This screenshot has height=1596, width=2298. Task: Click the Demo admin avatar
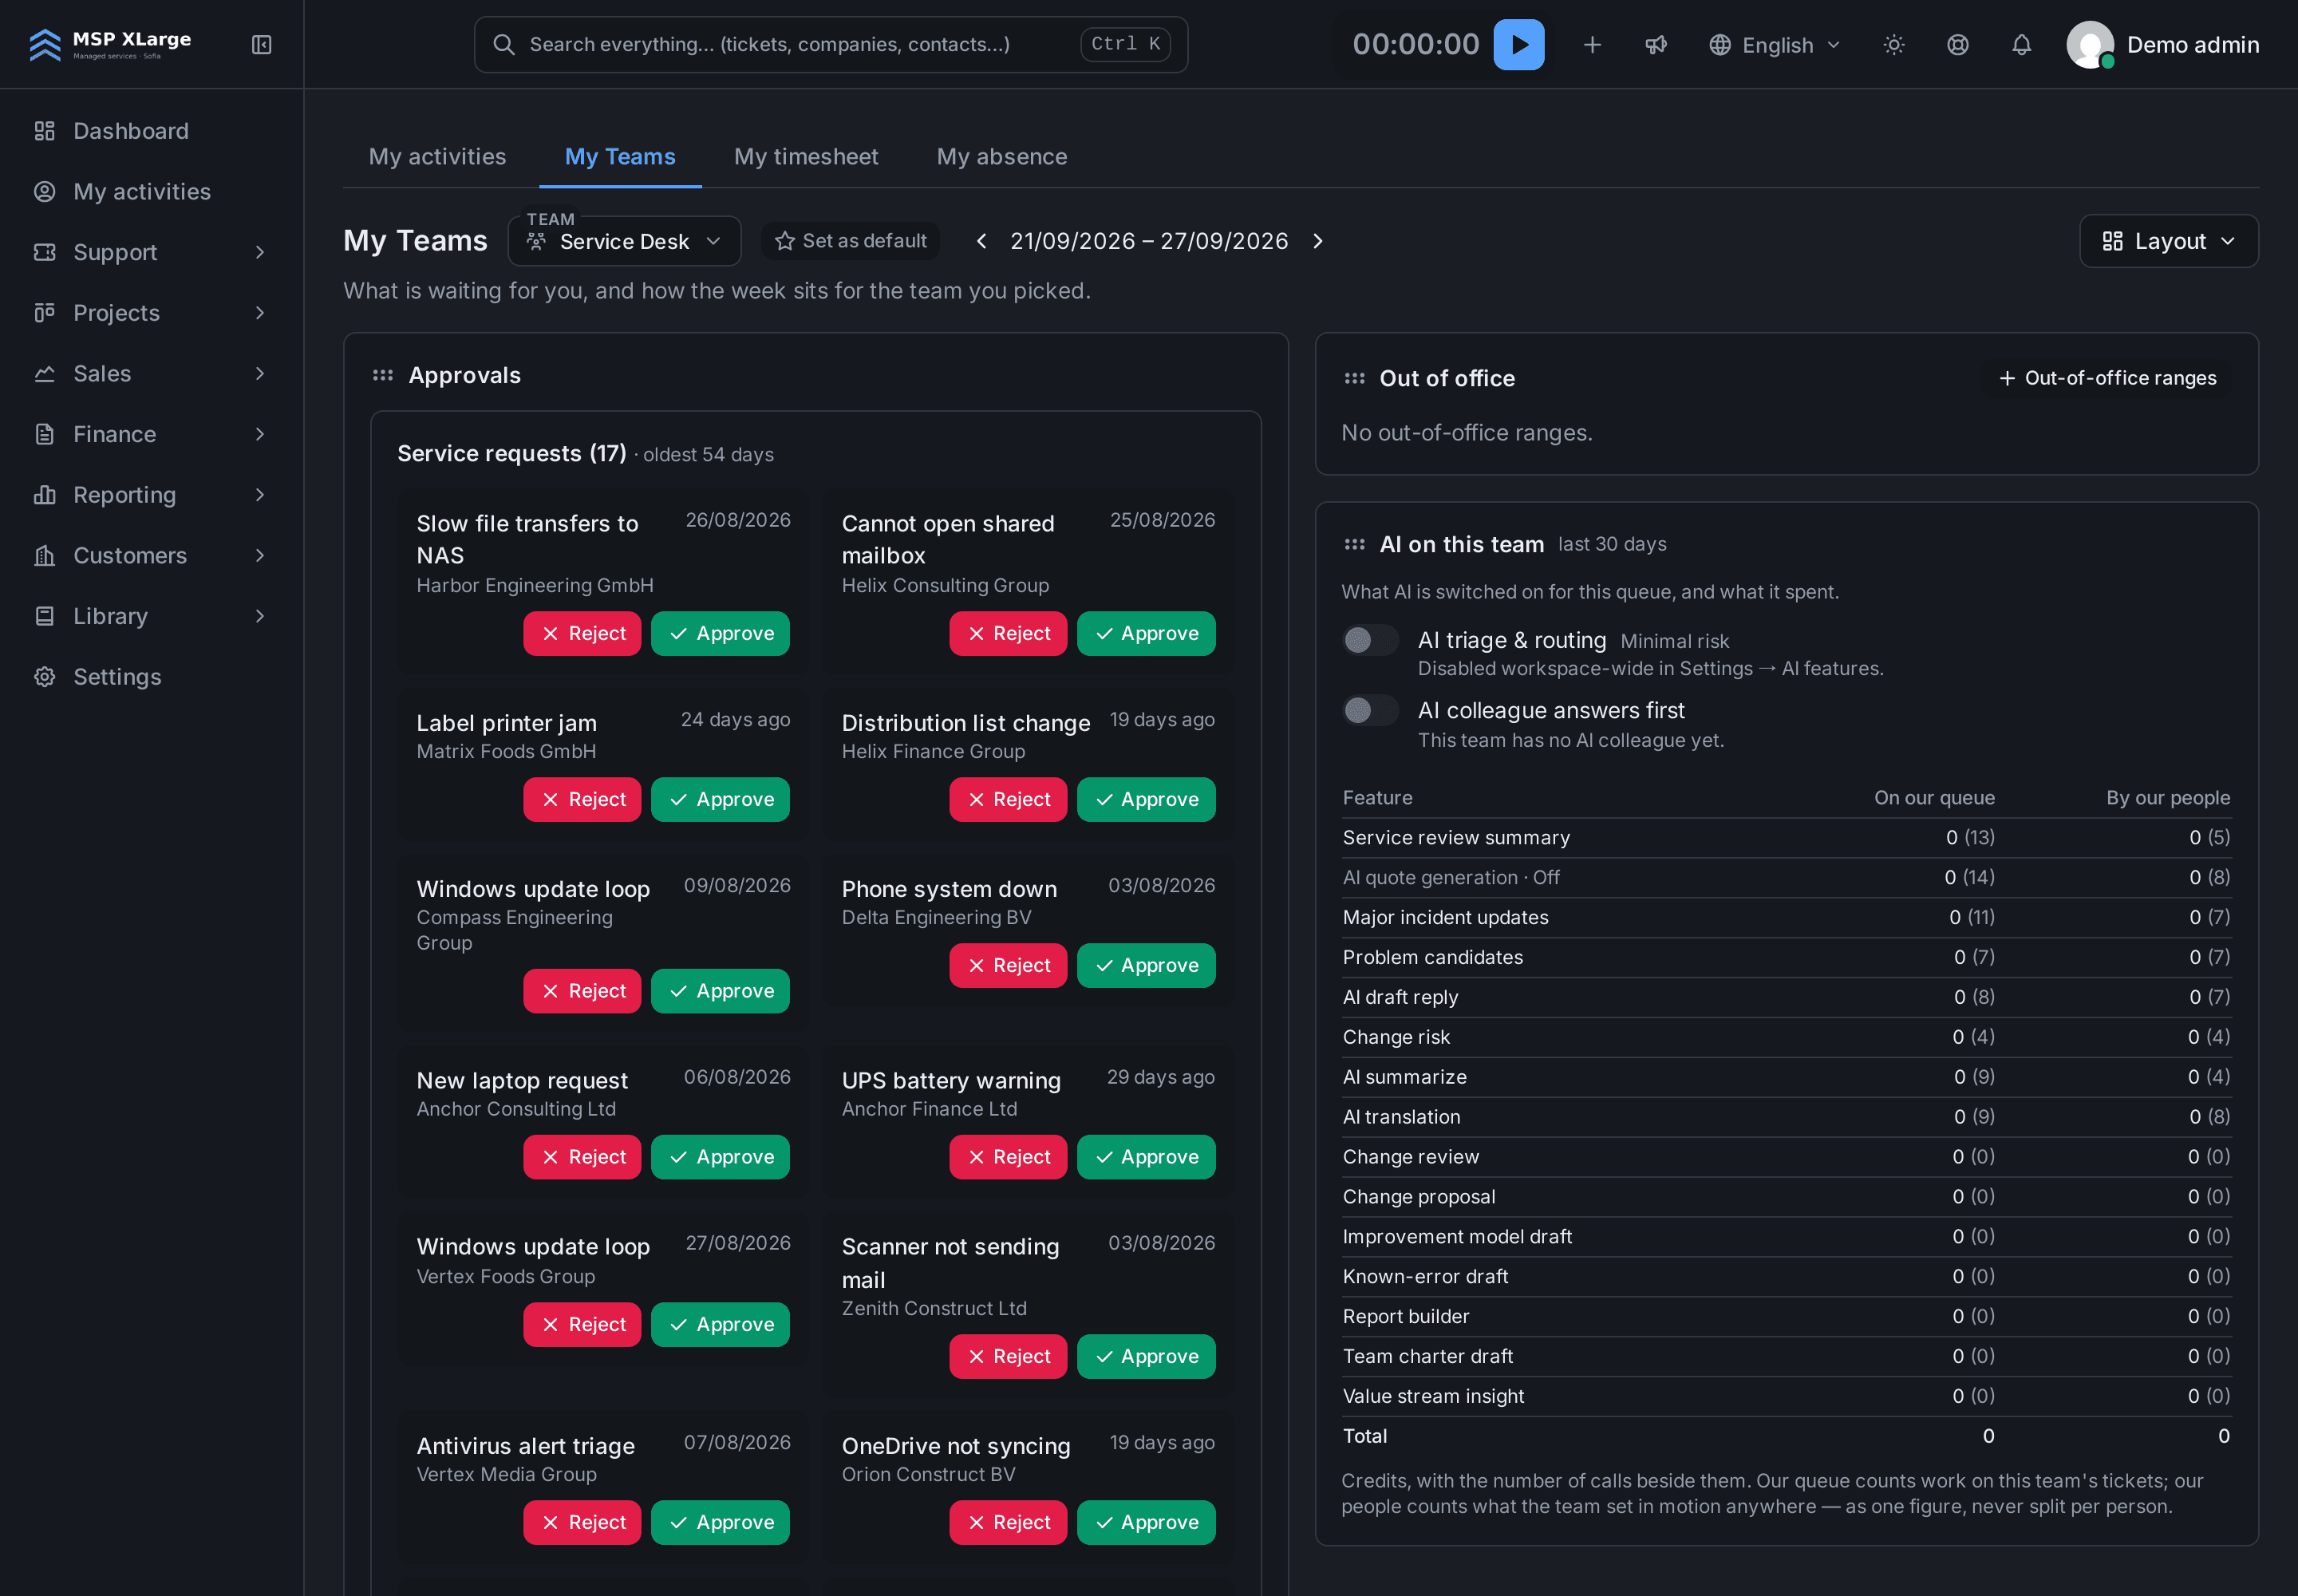(2089, 45)
